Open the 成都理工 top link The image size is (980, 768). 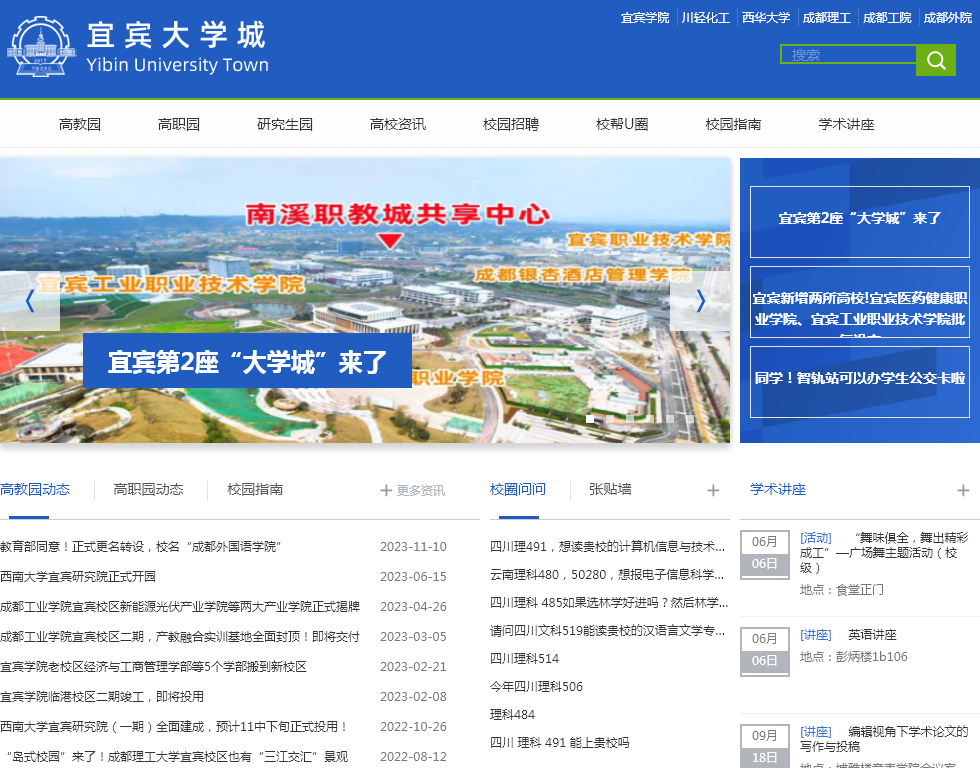pyautogui.click(x=827, y=17)
